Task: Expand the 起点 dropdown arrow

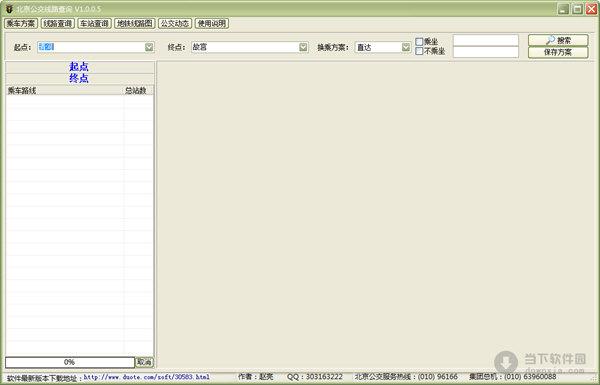Action: tap(149, 47)
